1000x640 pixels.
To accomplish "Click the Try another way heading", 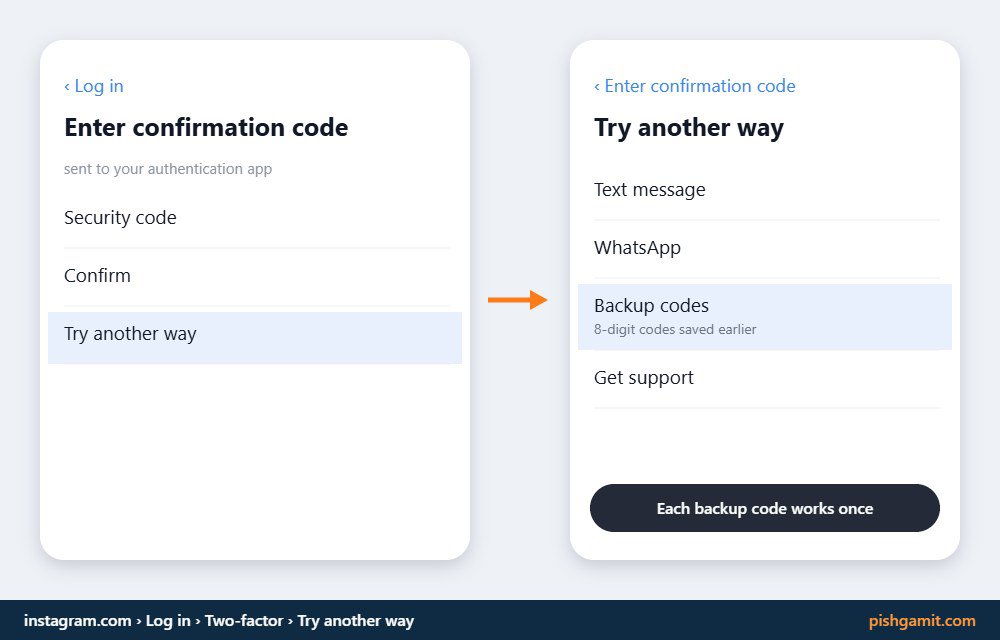I will click(689, 127).
